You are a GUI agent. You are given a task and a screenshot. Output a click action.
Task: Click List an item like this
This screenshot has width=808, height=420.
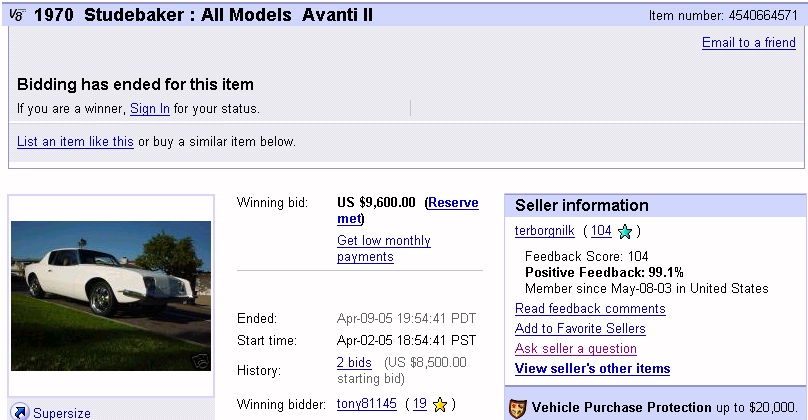75,142
